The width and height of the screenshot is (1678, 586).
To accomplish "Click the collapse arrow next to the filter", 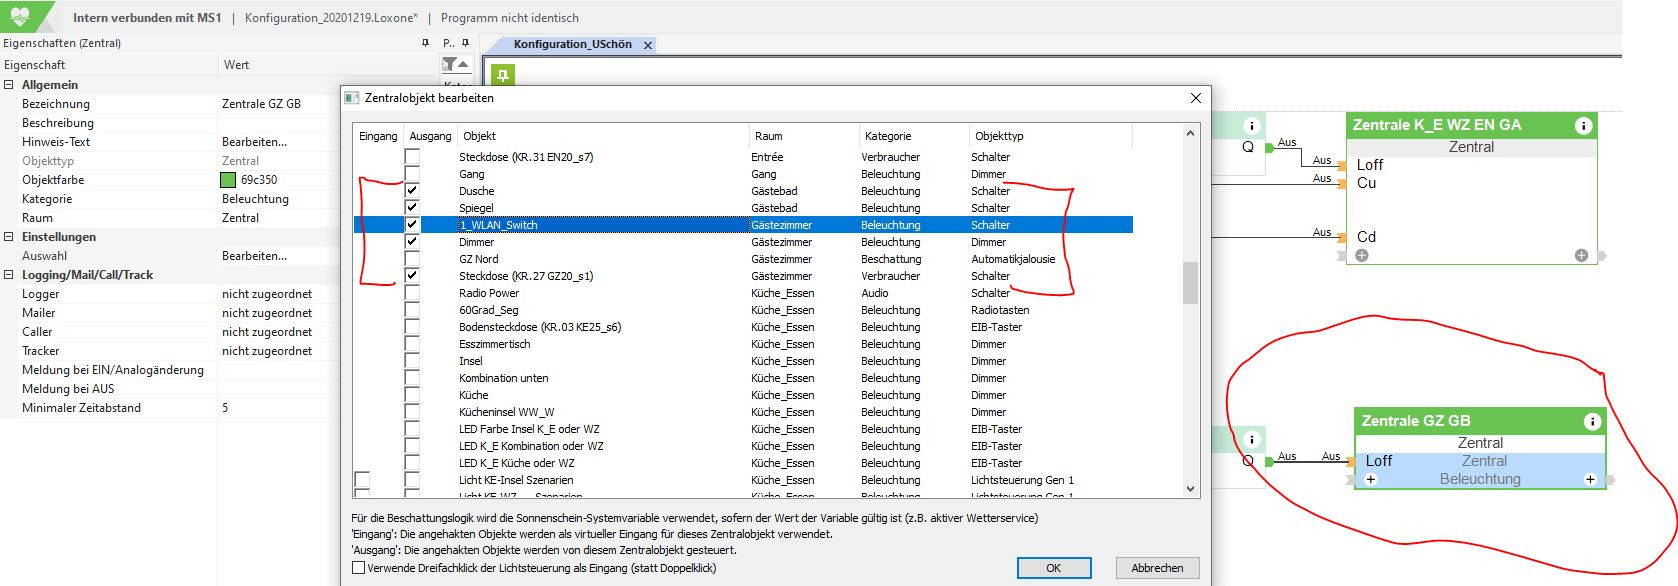I will coord(463,64).
